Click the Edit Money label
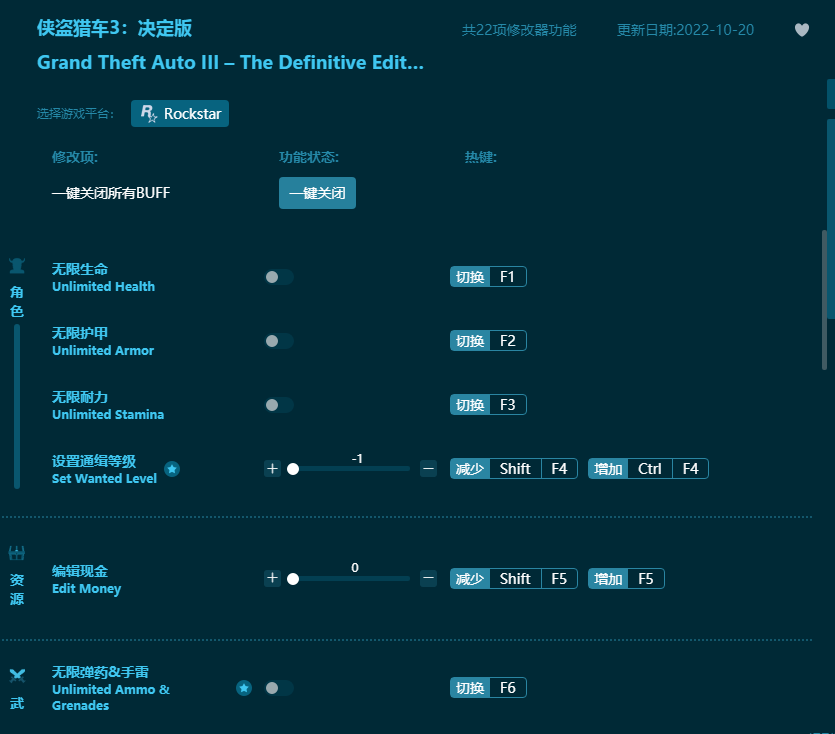 click(86, 580)
